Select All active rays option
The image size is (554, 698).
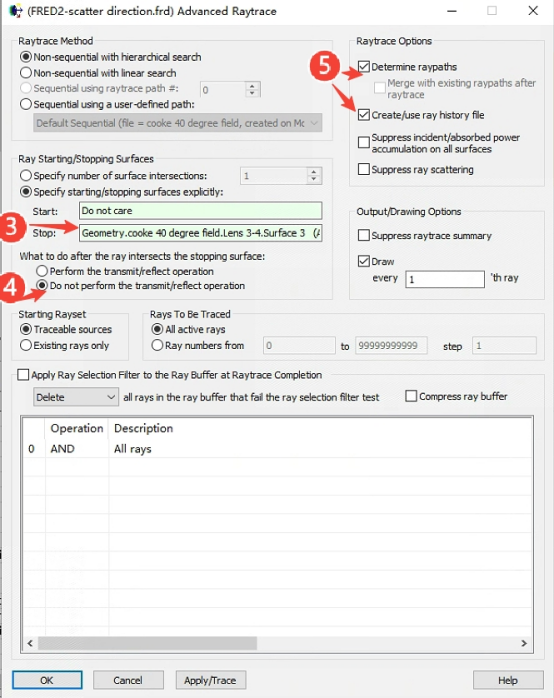pyautogui.click(x=157, y=329)
